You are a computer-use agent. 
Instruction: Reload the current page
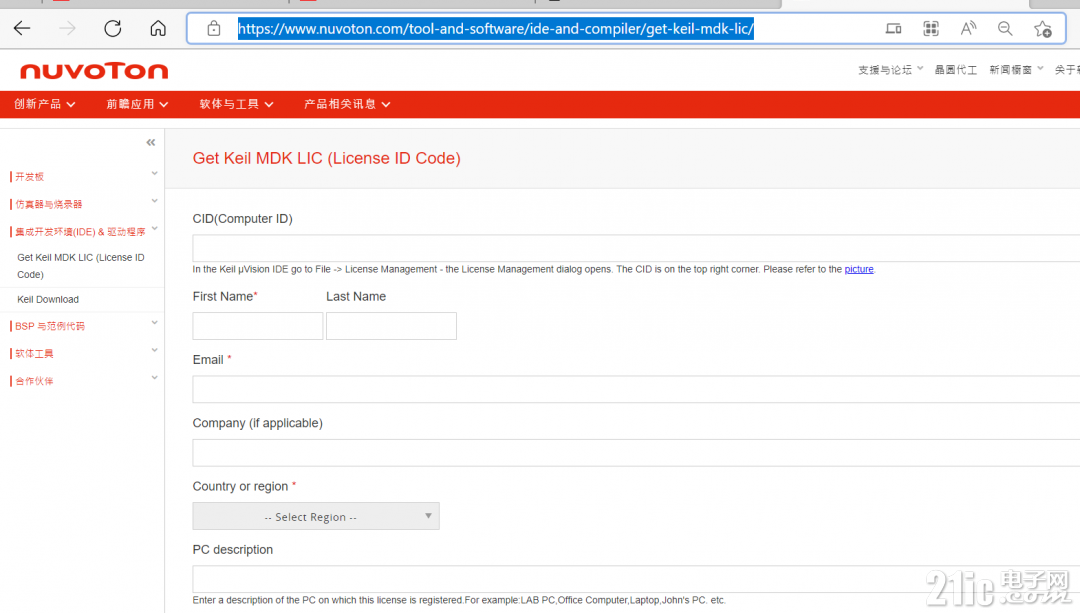(x=113, y=28)
